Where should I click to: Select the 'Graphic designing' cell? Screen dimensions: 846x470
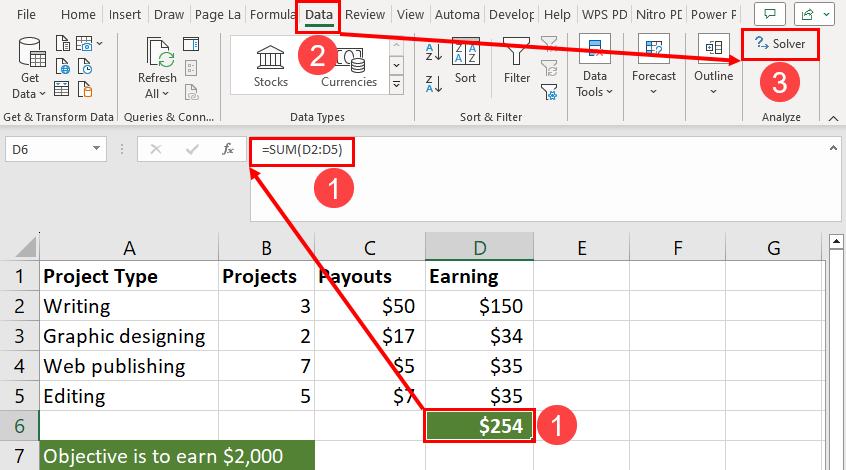pos(129,336)
